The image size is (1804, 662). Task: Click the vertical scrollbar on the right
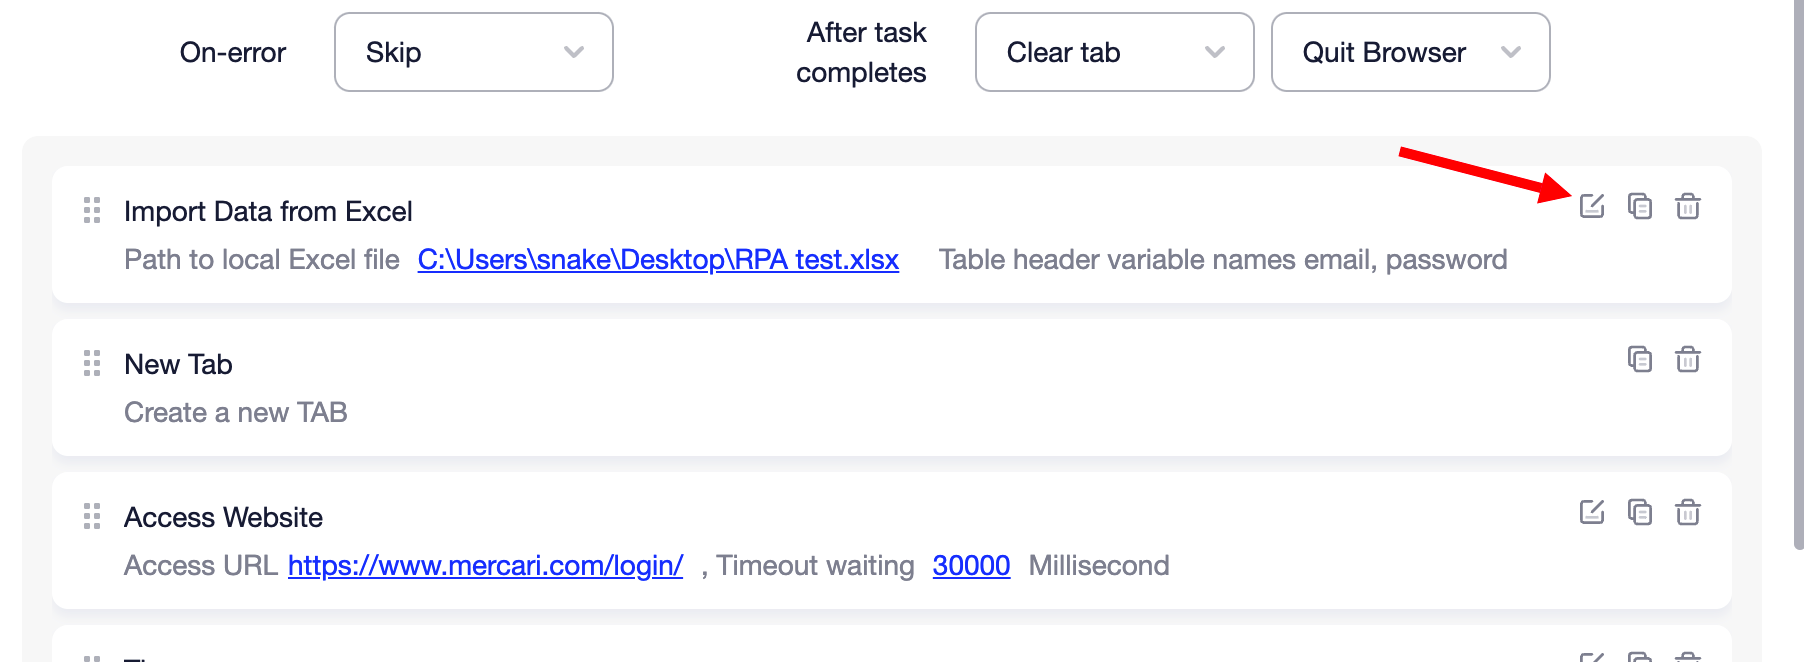click(1797, 300)
